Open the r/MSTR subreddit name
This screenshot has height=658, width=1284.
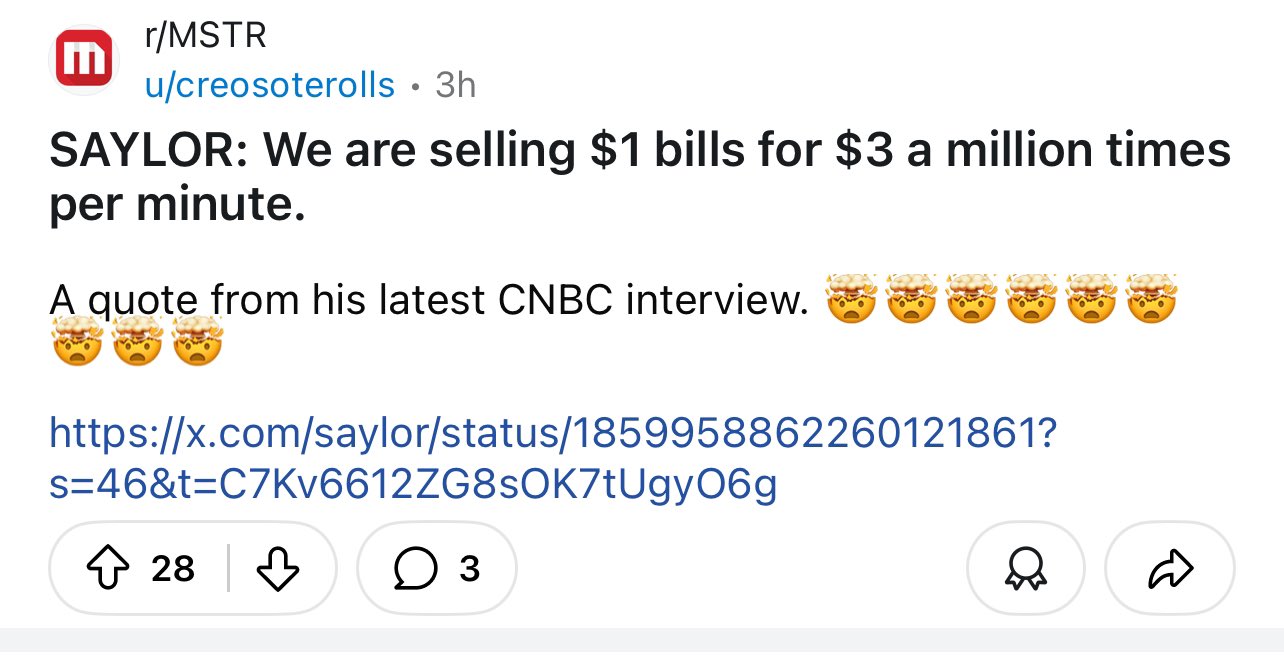206,36
